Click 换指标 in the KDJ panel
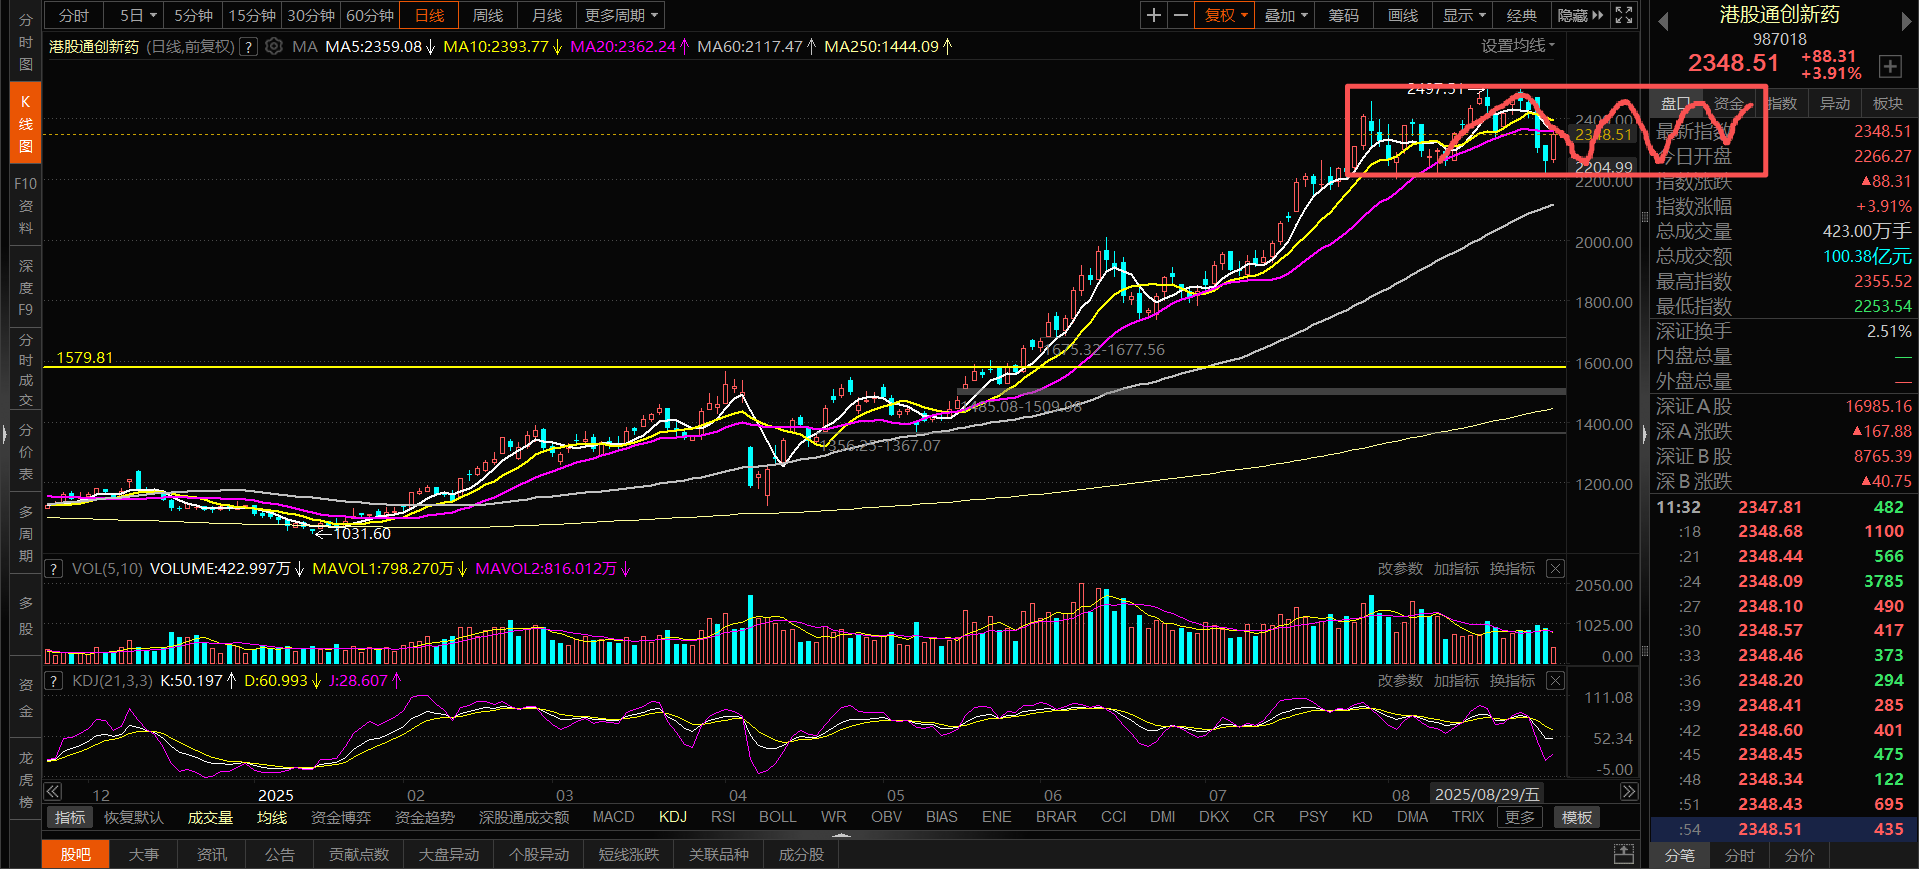 point(1512,680)
